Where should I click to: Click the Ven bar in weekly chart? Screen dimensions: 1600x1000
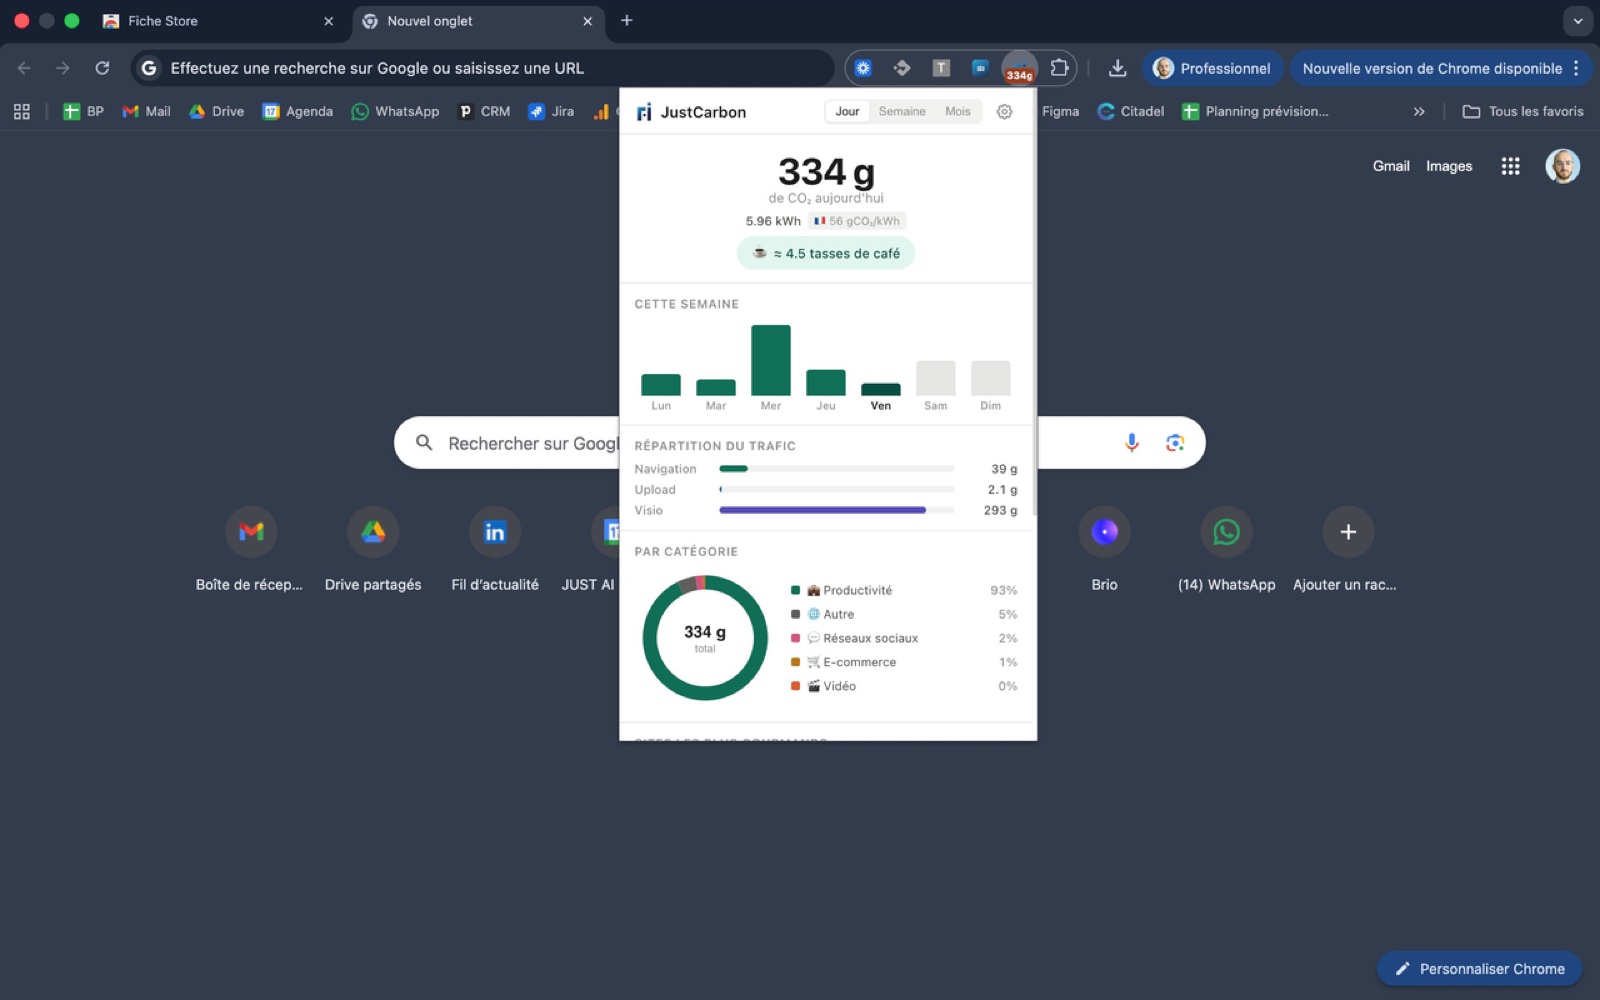(881, 389)
